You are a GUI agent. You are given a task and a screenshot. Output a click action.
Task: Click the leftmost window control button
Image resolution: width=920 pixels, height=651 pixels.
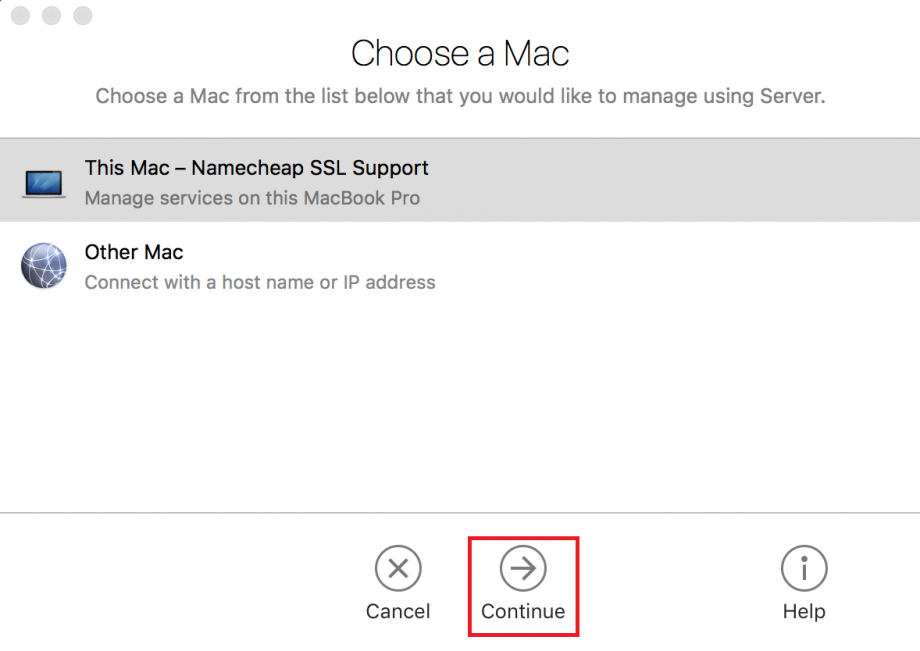pyautogui.click(x=20, y=16)
